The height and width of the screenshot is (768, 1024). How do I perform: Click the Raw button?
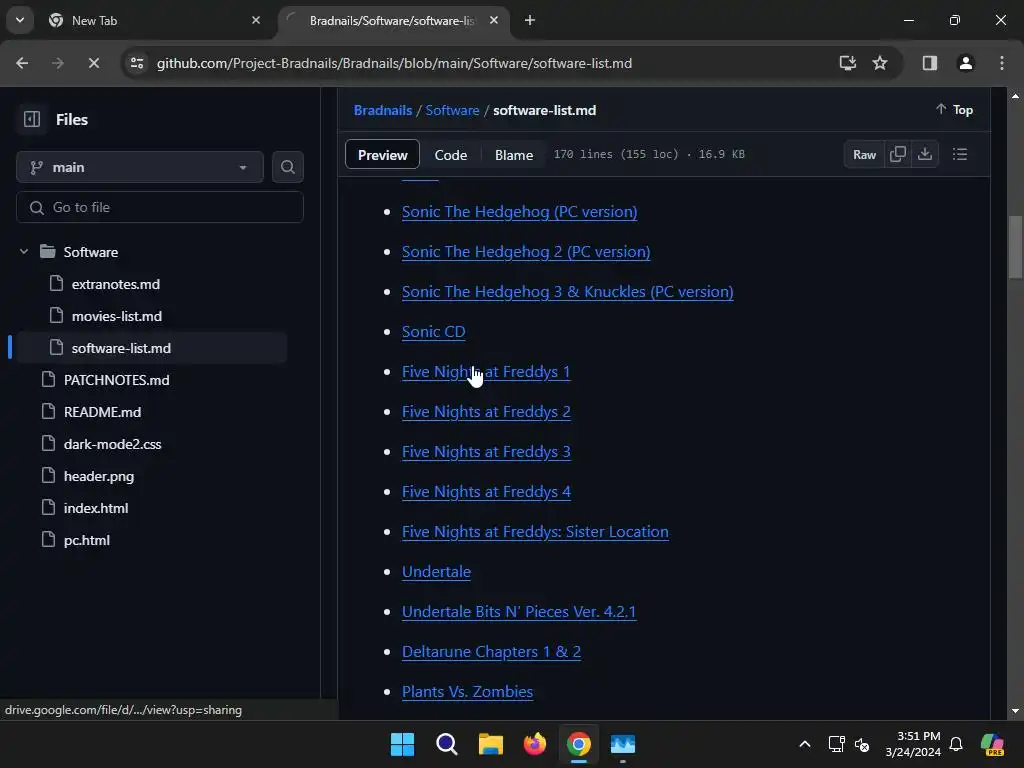pos(864,154)
